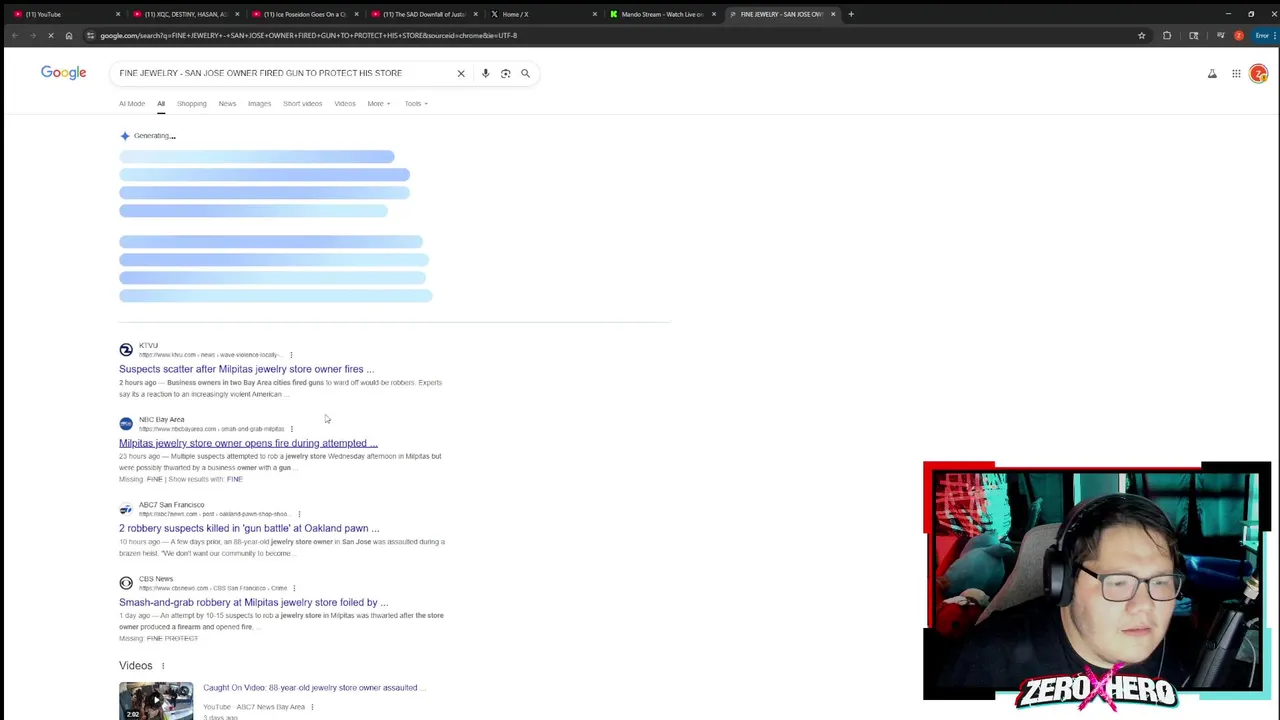Image resolution: width=1280 pixels, height=720 pixels.
Task: Open the Google account avatar
Action: coord(1259,73)
